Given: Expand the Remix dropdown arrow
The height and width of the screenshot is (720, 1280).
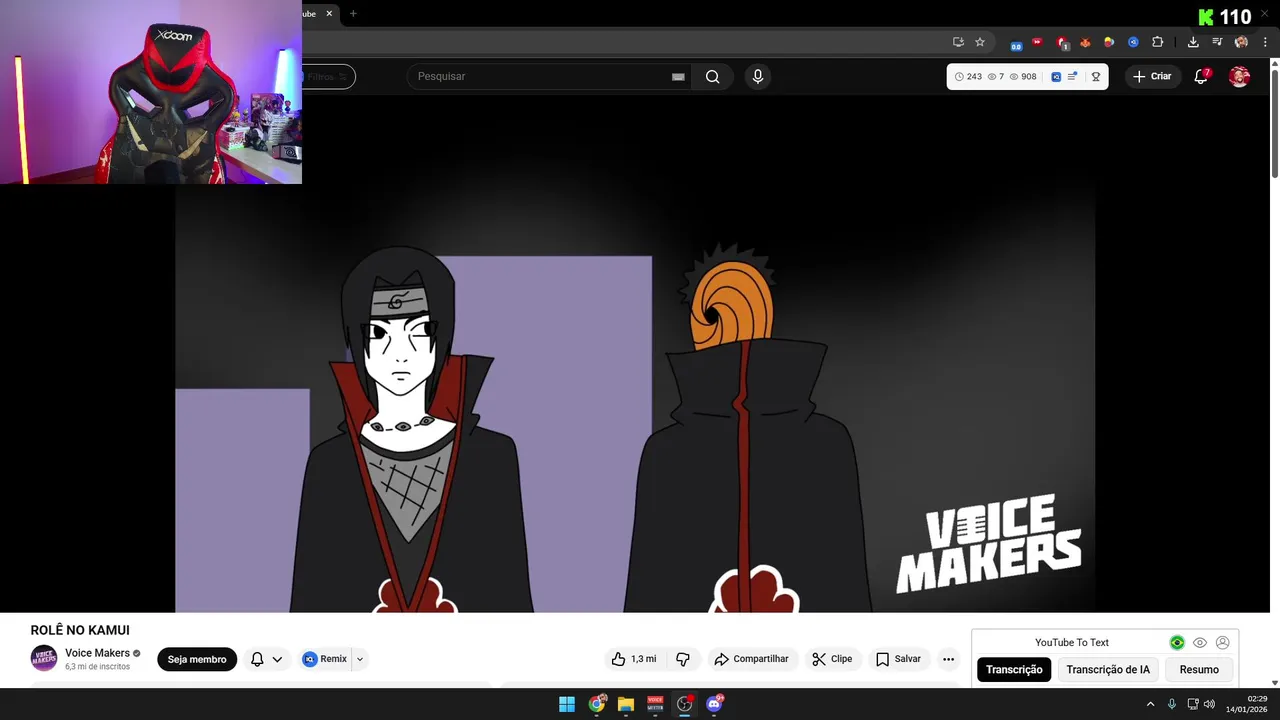Looking at the screenshot, I should (x=360, y=659).
